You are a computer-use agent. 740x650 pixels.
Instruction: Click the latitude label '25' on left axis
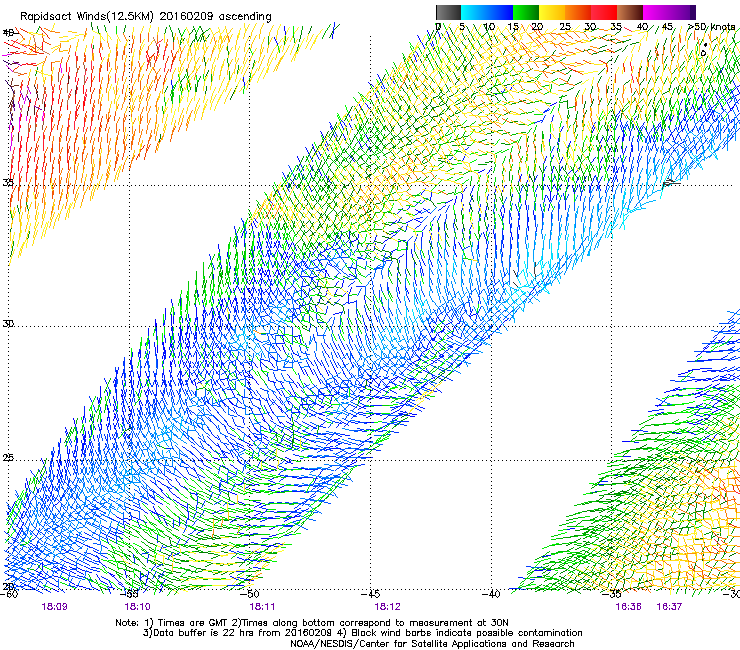pyautogui.click(x=8, y=458)
